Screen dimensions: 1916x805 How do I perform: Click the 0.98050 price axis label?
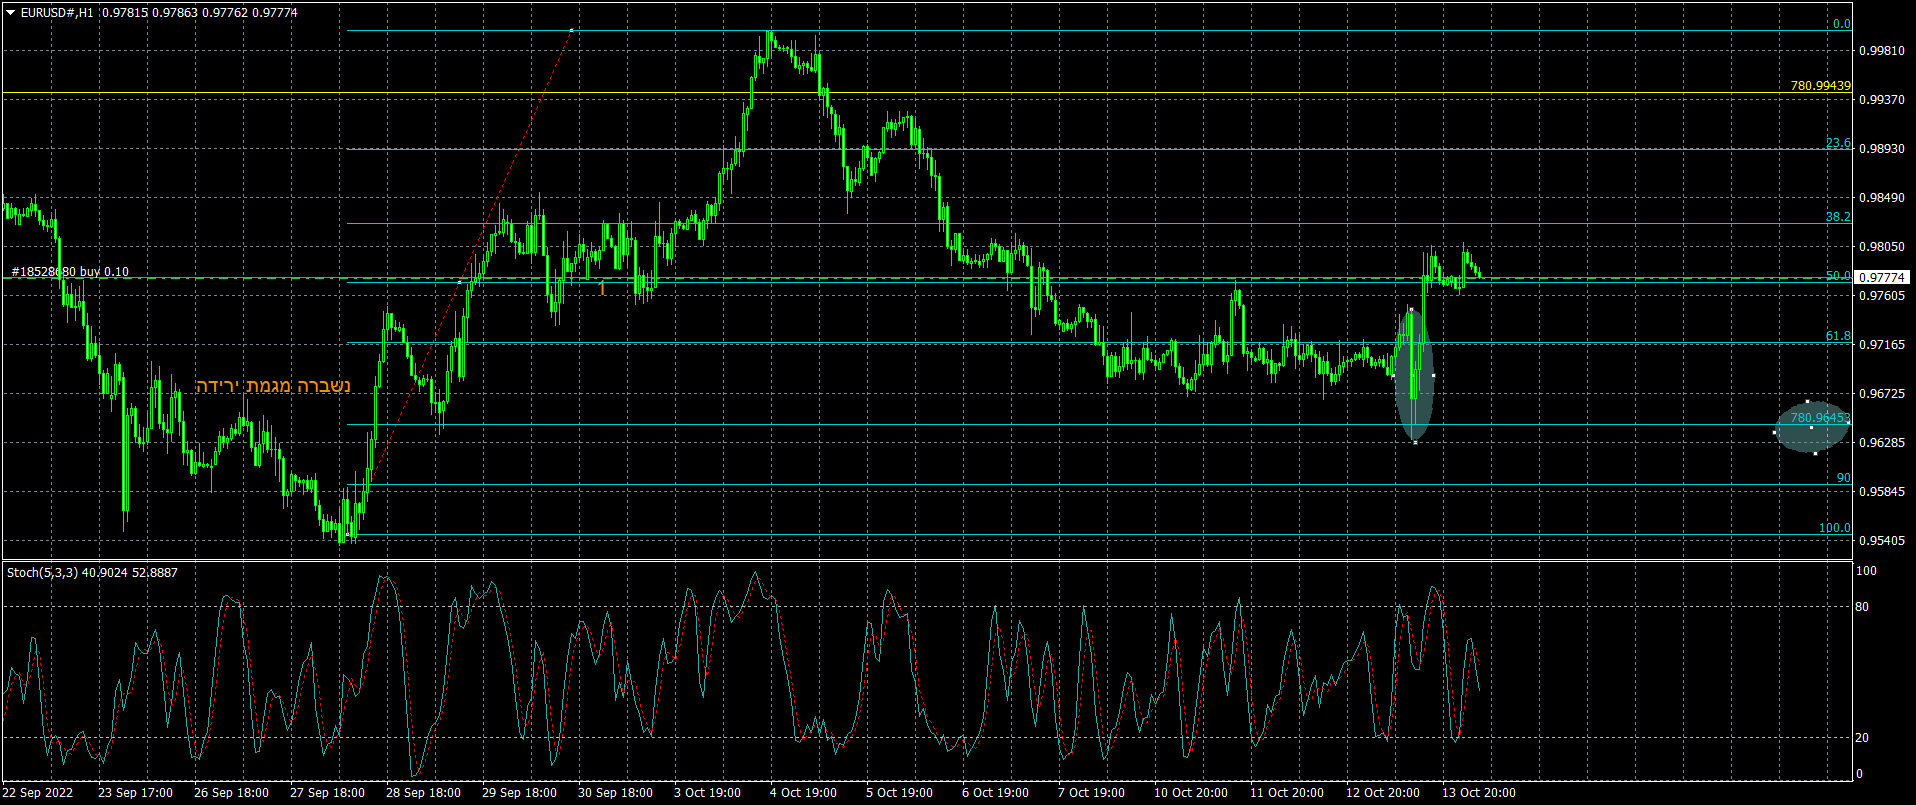click(1881, 247)
